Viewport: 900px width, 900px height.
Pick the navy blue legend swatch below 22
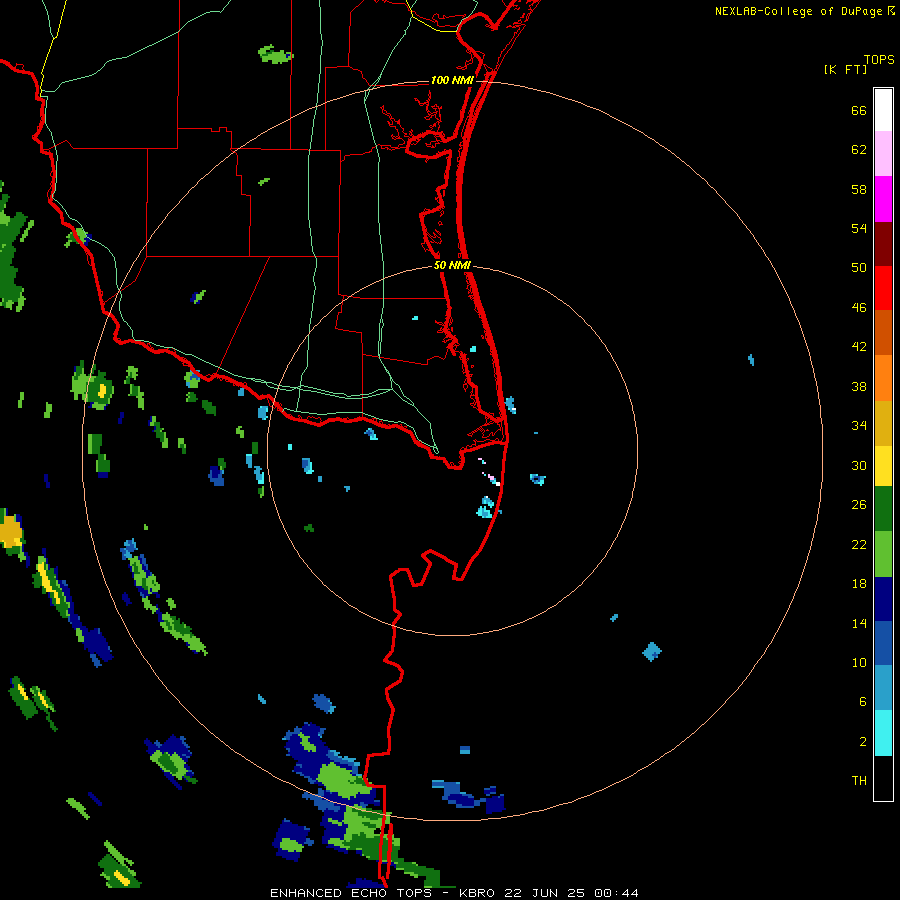883,599
